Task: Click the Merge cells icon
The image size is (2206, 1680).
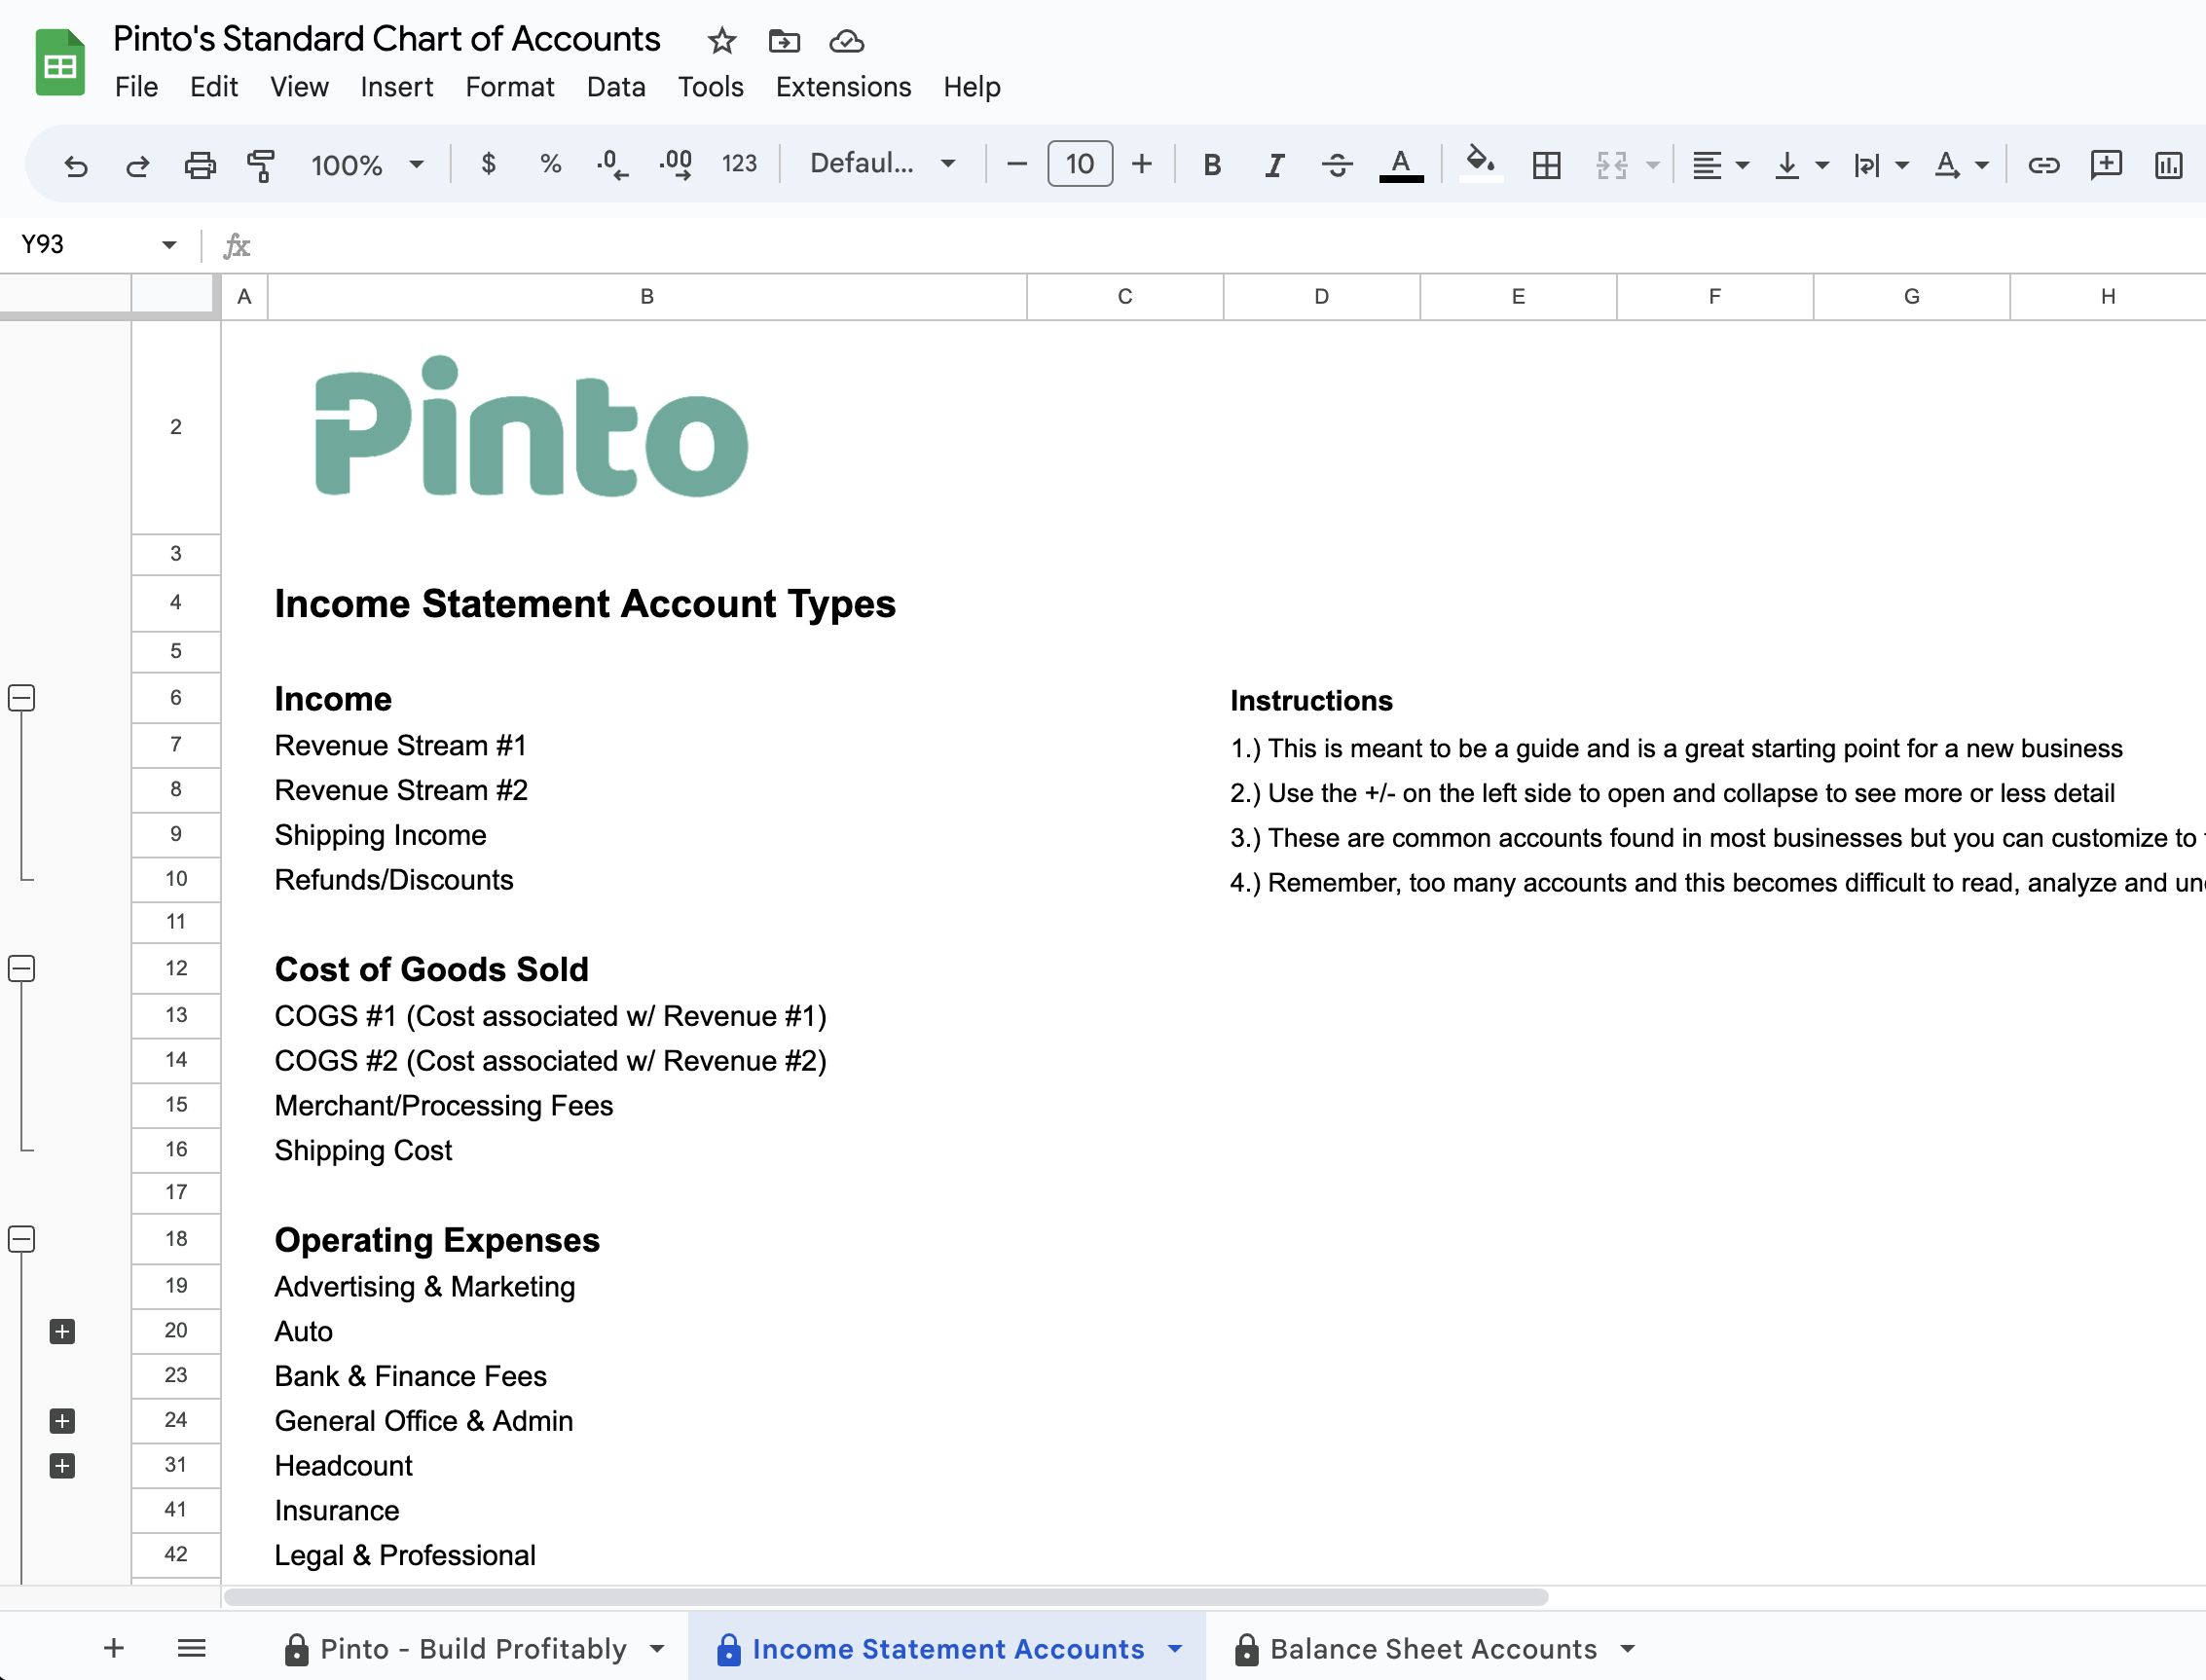Action: [1611, 165]
